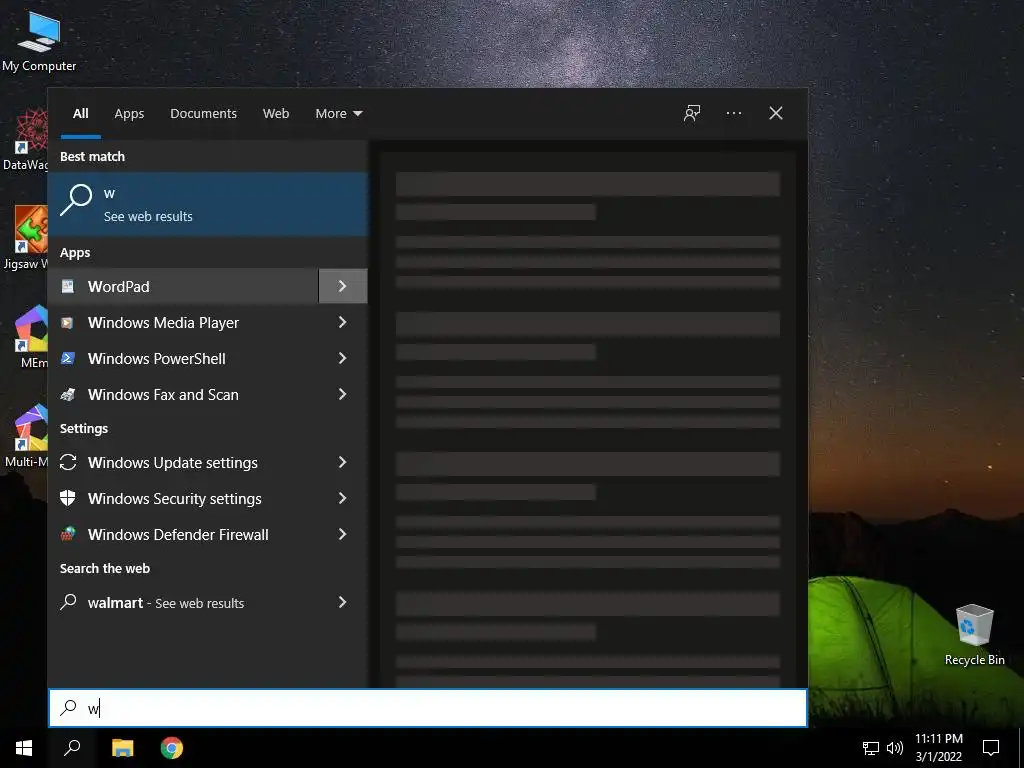Open Windows Media Player result
The width and height of the screenshot is (1024, 768).
pos(183,323)
